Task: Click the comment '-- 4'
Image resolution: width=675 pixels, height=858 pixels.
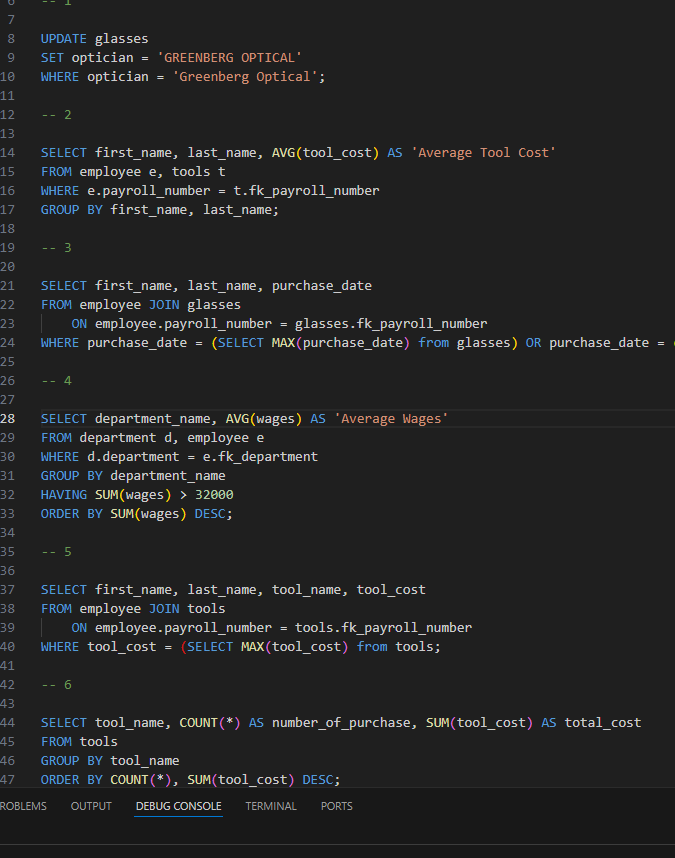Action: pyautogui.click(x=56, y=380)
